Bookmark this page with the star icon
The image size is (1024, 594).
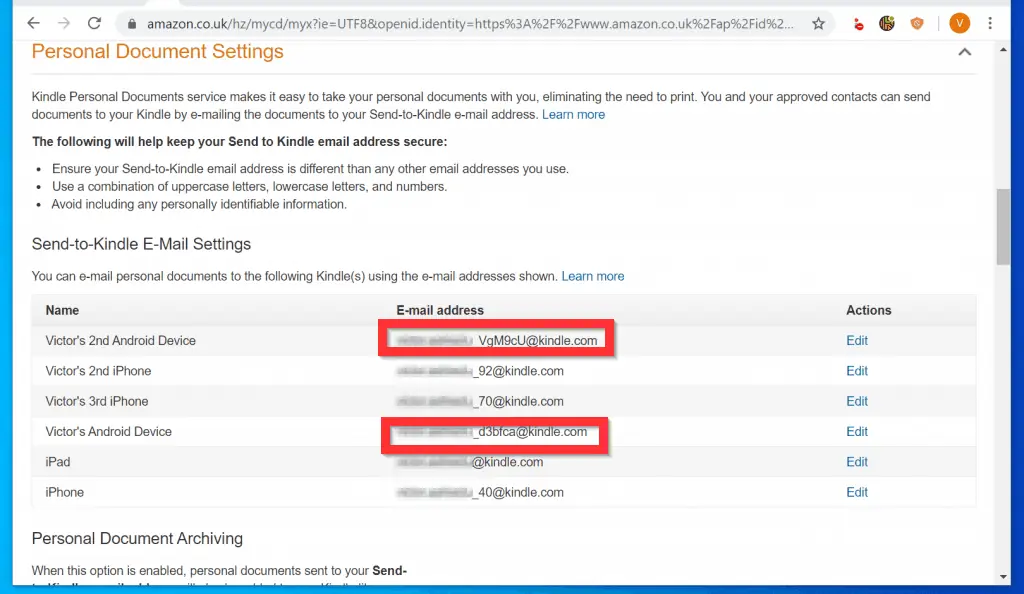[x=818, y=23]
